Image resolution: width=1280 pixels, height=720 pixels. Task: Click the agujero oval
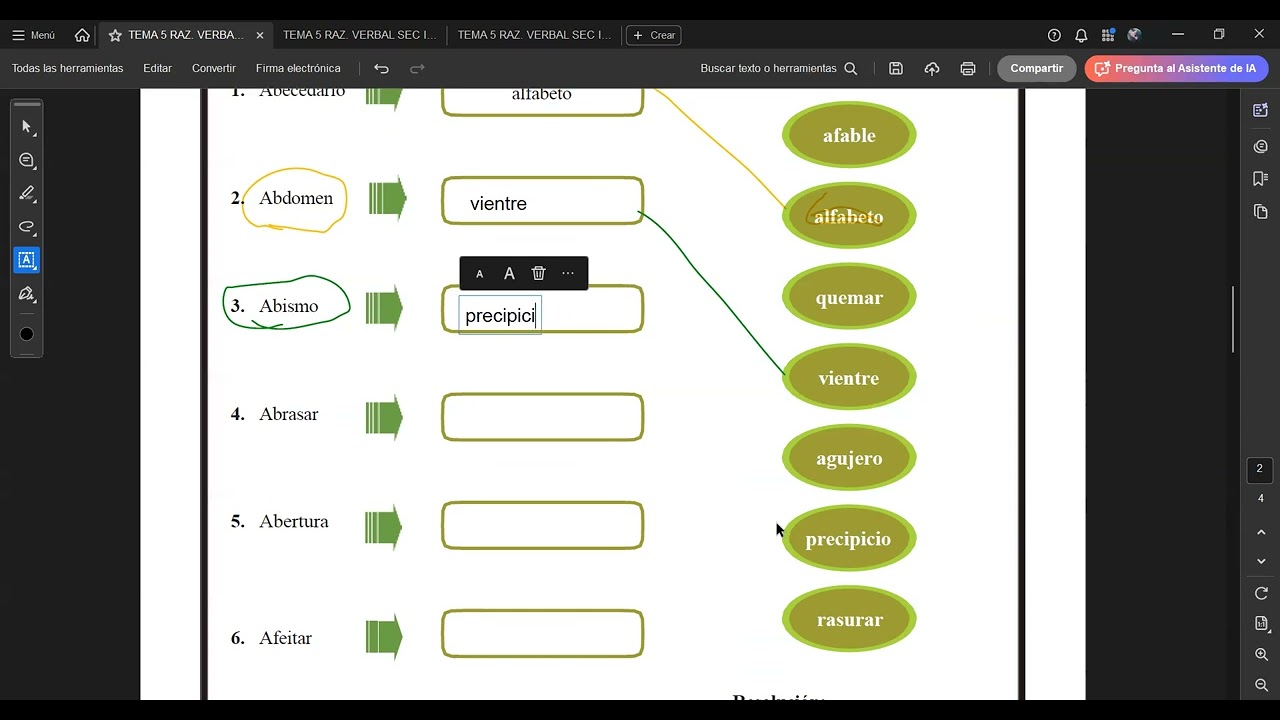[849, 458]
